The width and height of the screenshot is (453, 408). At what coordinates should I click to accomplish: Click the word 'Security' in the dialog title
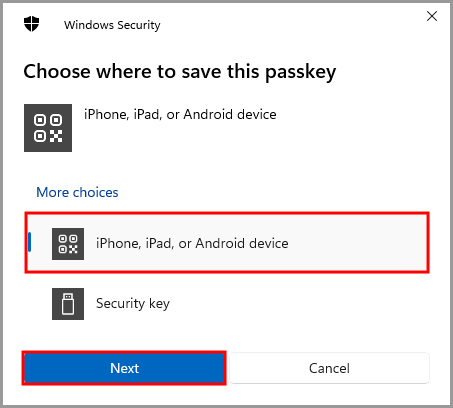(139, 25)
